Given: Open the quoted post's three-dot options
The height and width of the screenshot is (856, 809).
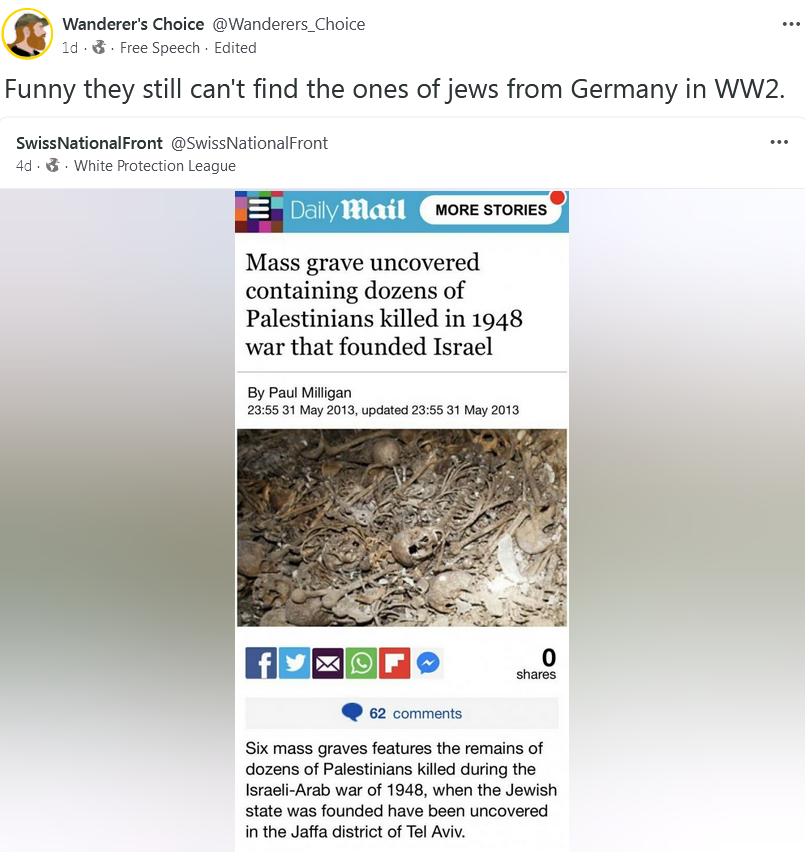Looking at the screenshot, I should click(779, 142).
